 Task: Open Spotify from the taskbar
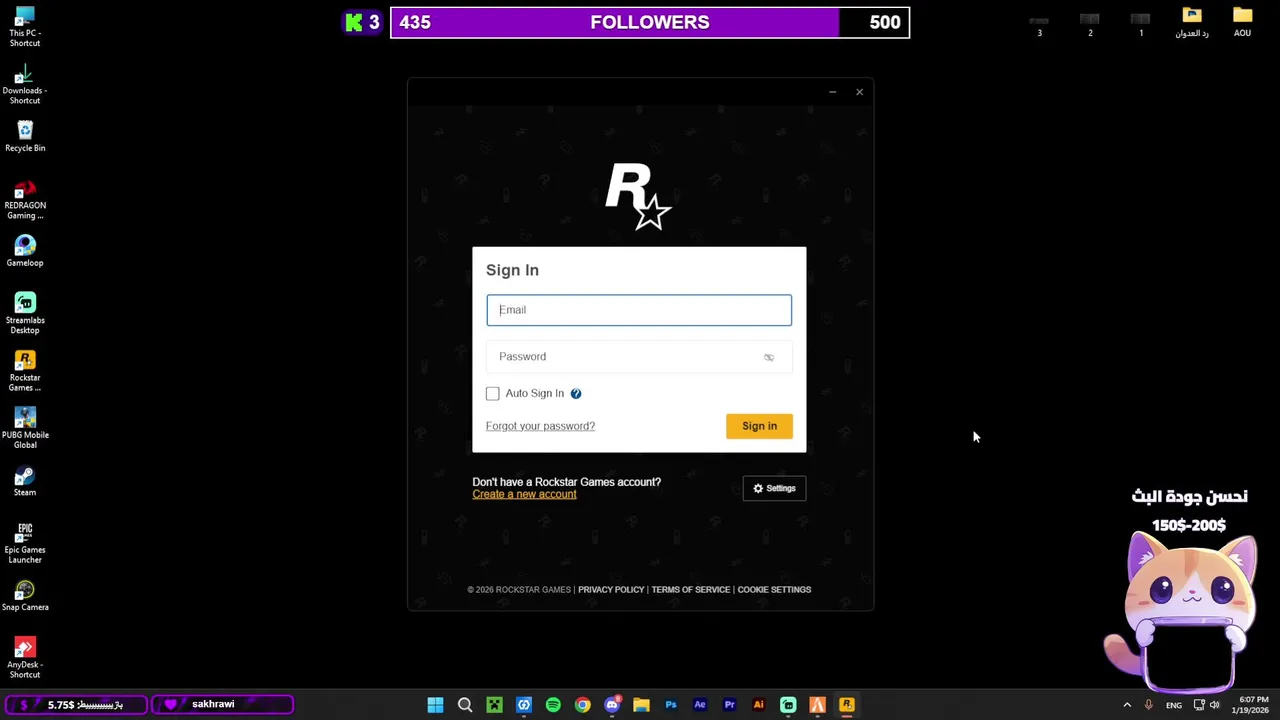[x=553, y=705]
